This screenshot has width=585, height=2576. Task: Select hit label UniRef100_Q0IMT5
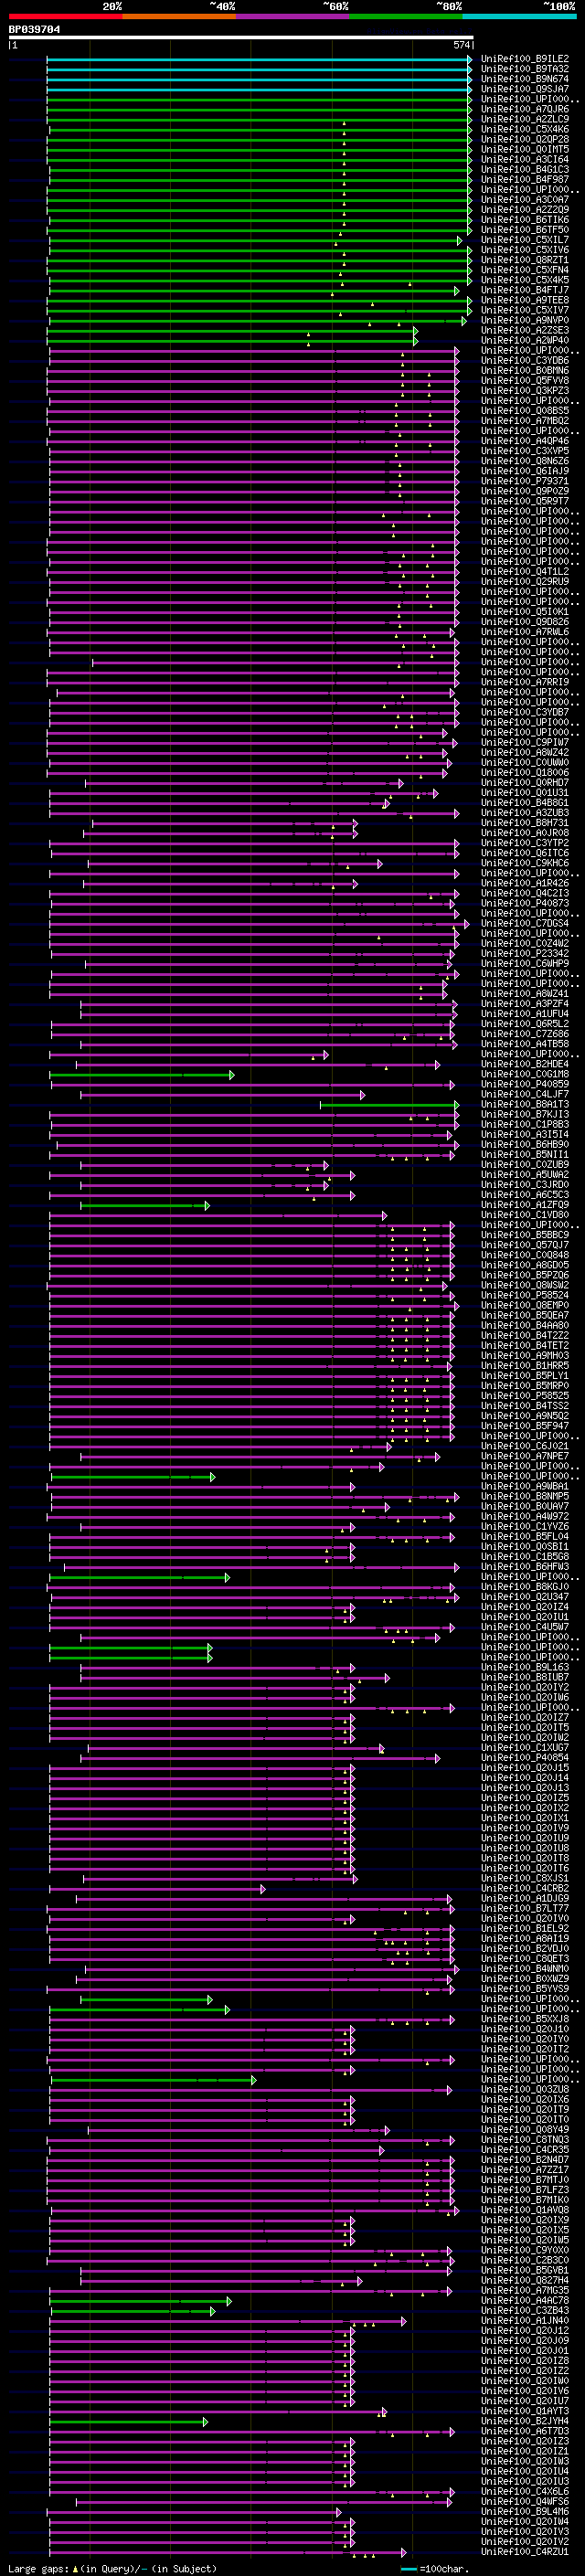click(525, 149)
